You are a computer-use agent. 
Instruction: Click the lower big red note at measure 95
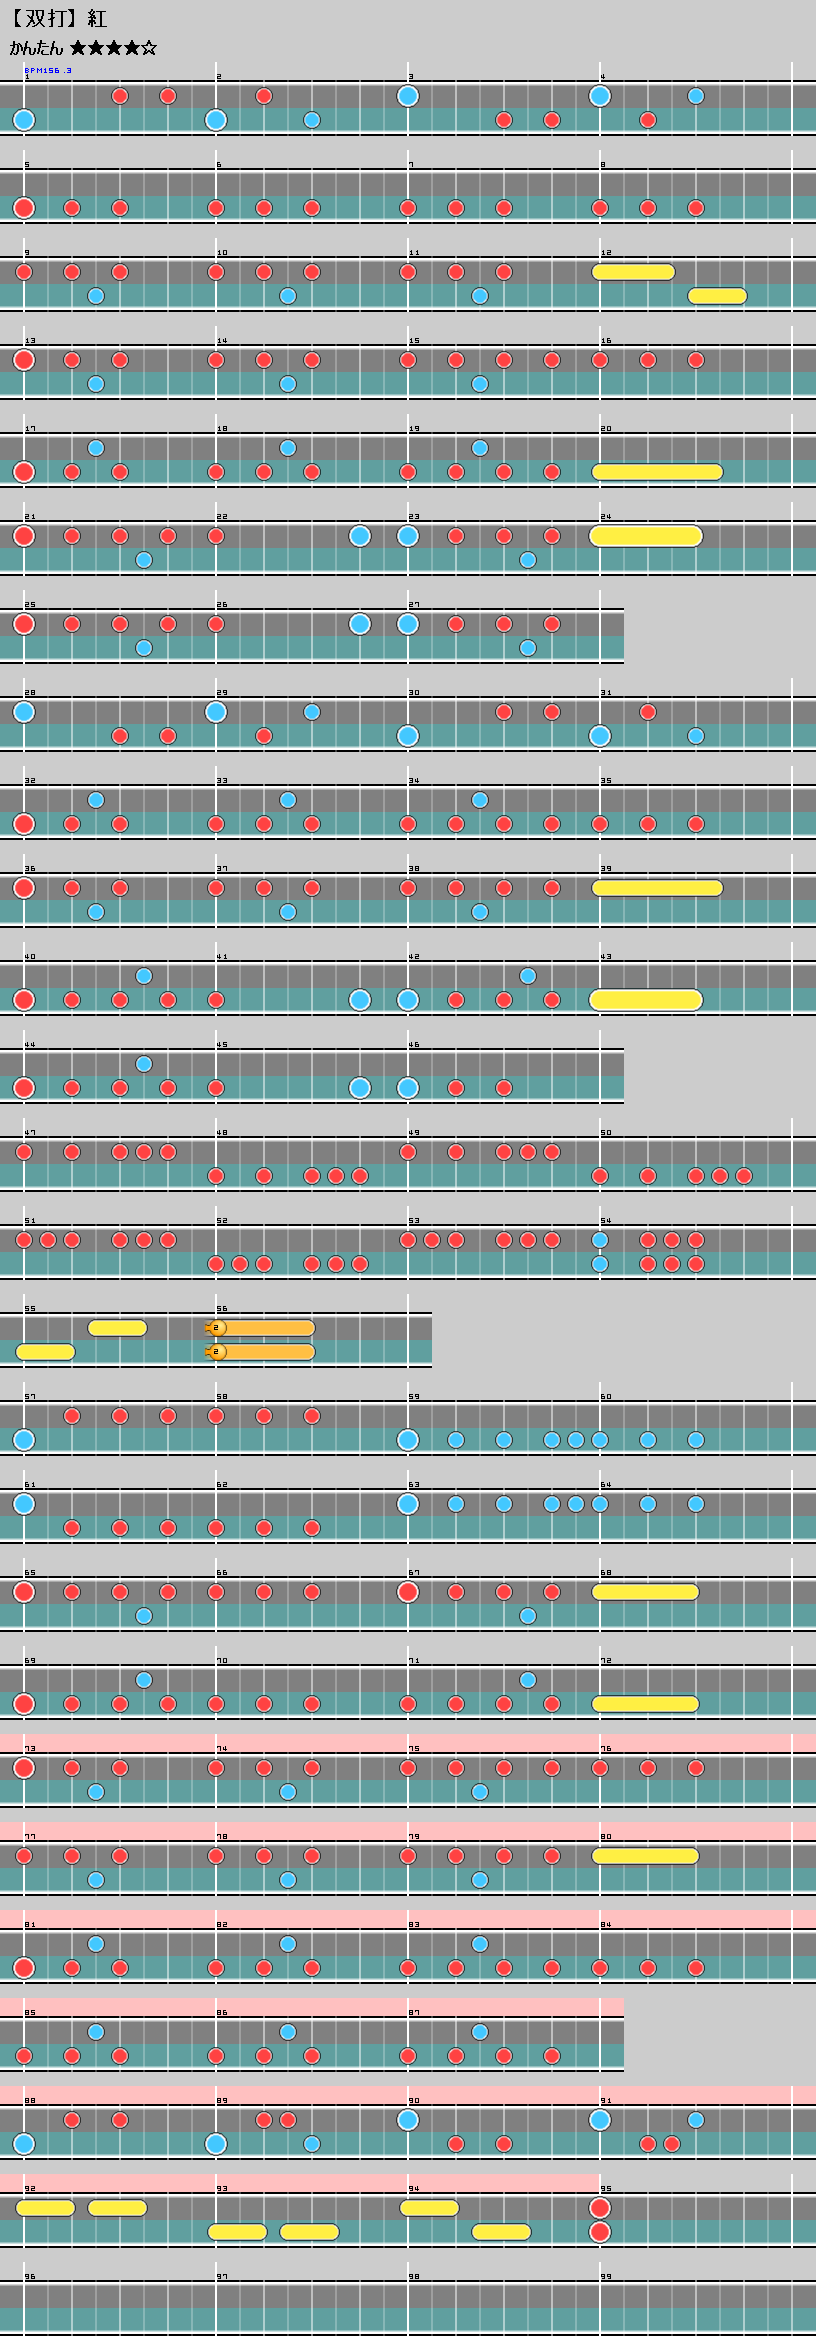600,2232
